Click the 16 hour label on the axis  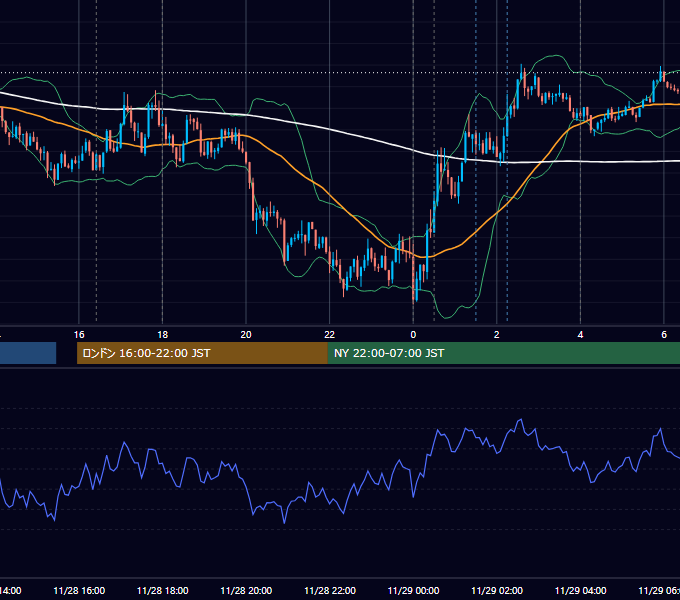tap(79, 335)
